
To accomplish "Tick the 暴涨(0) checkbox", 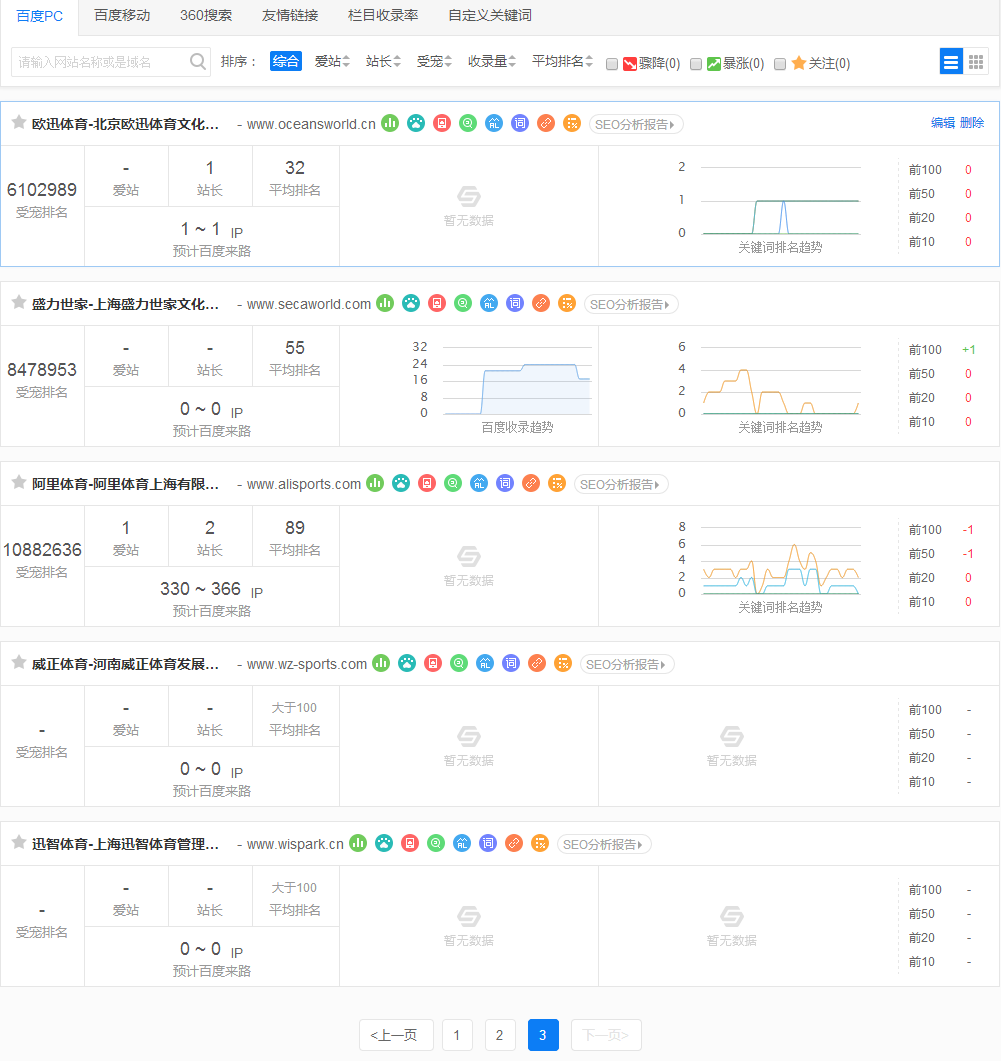I will pos(696,64).
